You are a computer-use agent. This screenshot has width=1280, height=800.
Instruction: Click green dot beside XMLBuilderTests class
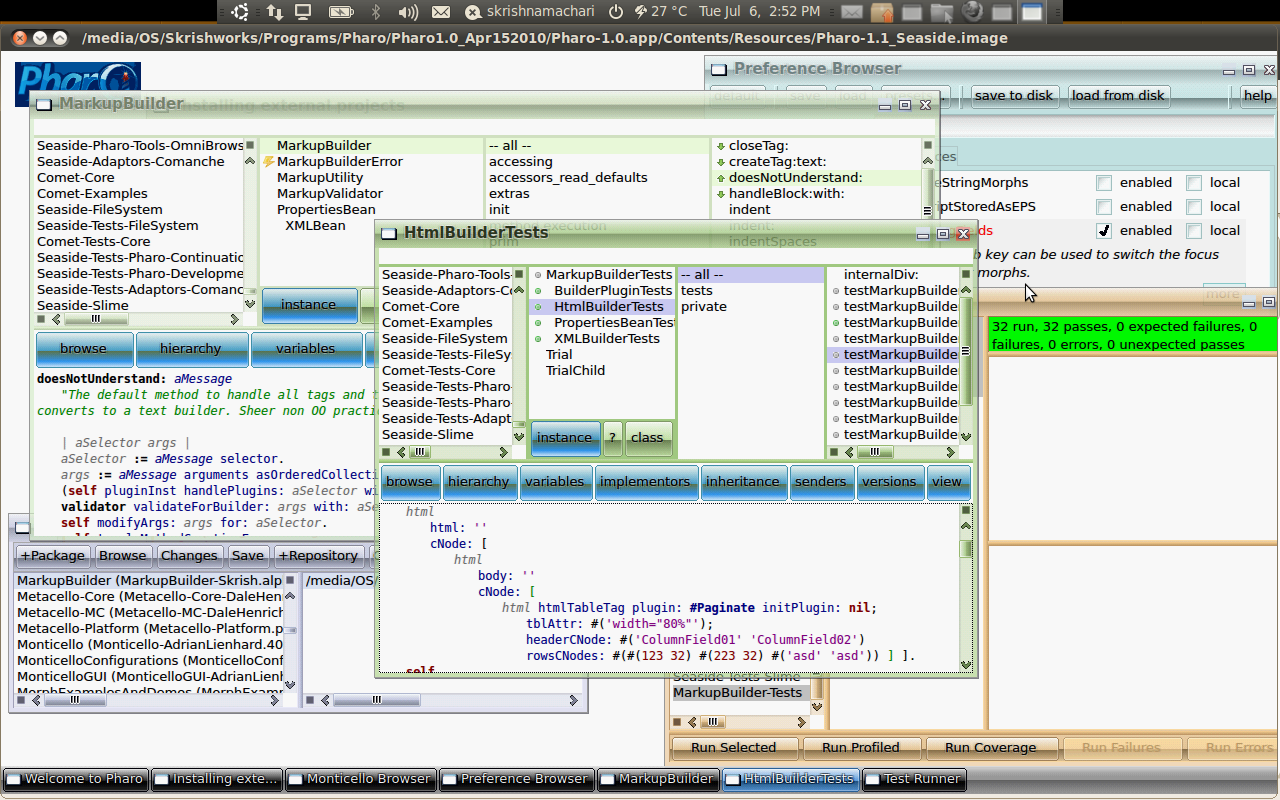(x=538, y=339)
